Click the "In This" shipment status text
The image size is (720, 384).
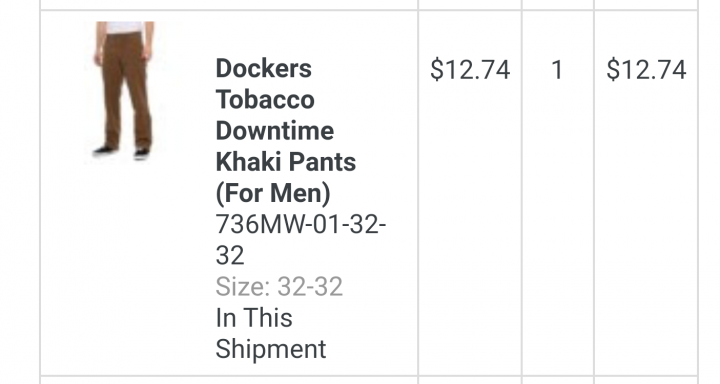(x=254, y=318)
